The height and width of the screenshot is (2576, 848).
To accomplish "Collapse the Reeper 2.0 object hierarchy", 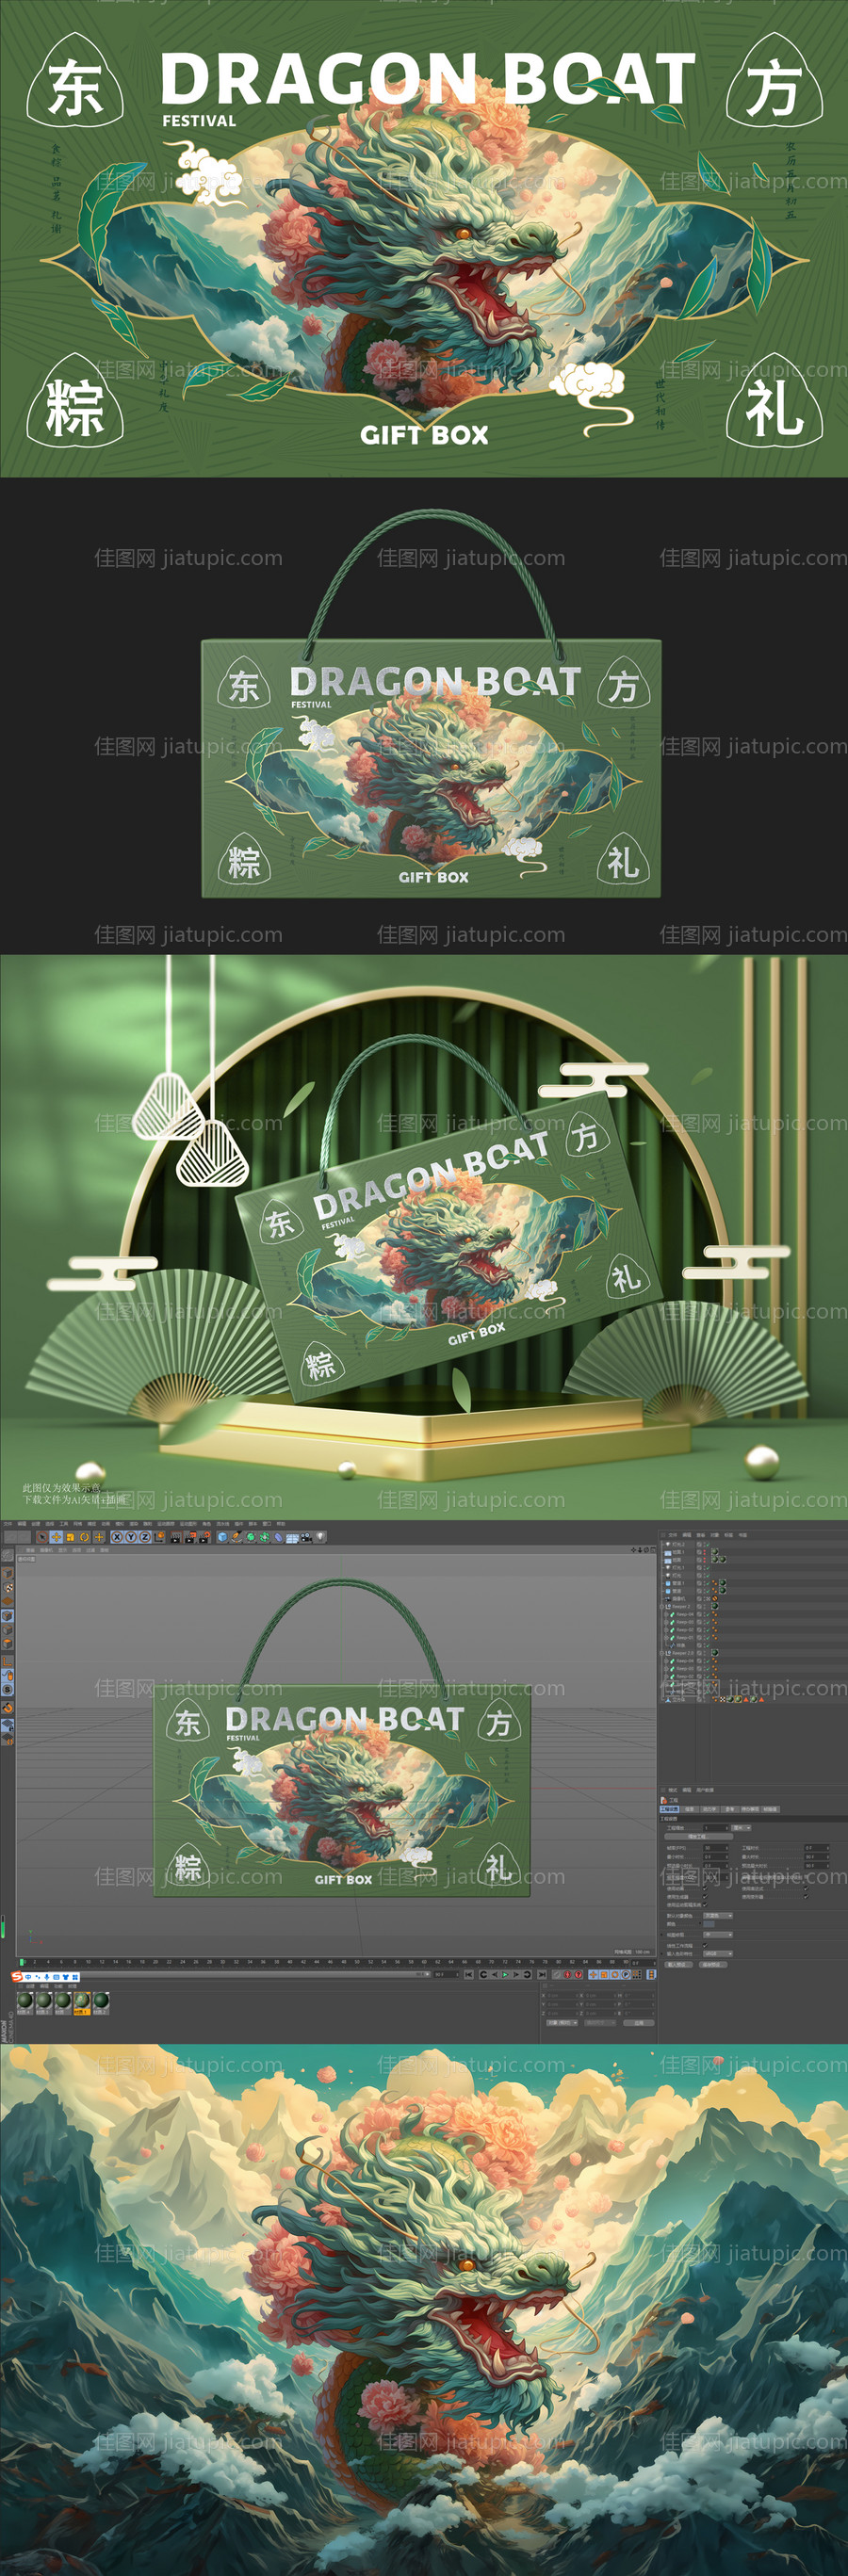I will pyautogui.click(x=662, y=1653).
